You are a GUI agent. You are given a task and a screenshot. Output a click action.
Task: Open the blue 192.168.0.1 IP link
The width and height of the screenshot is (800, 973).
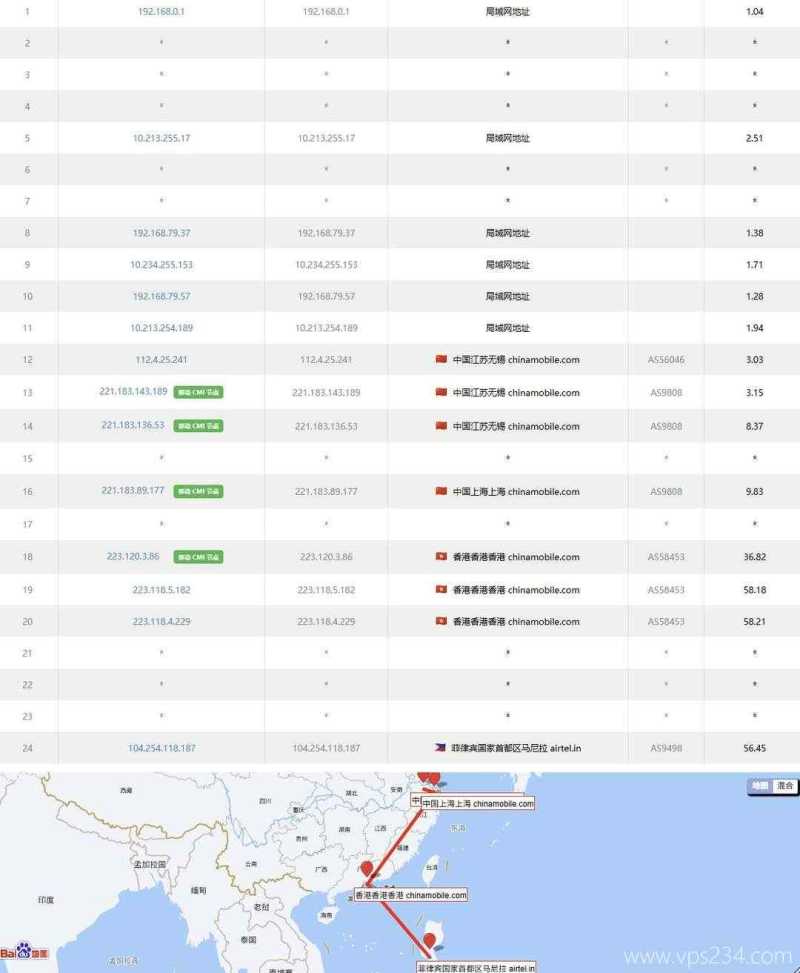[x=161, y=12]
